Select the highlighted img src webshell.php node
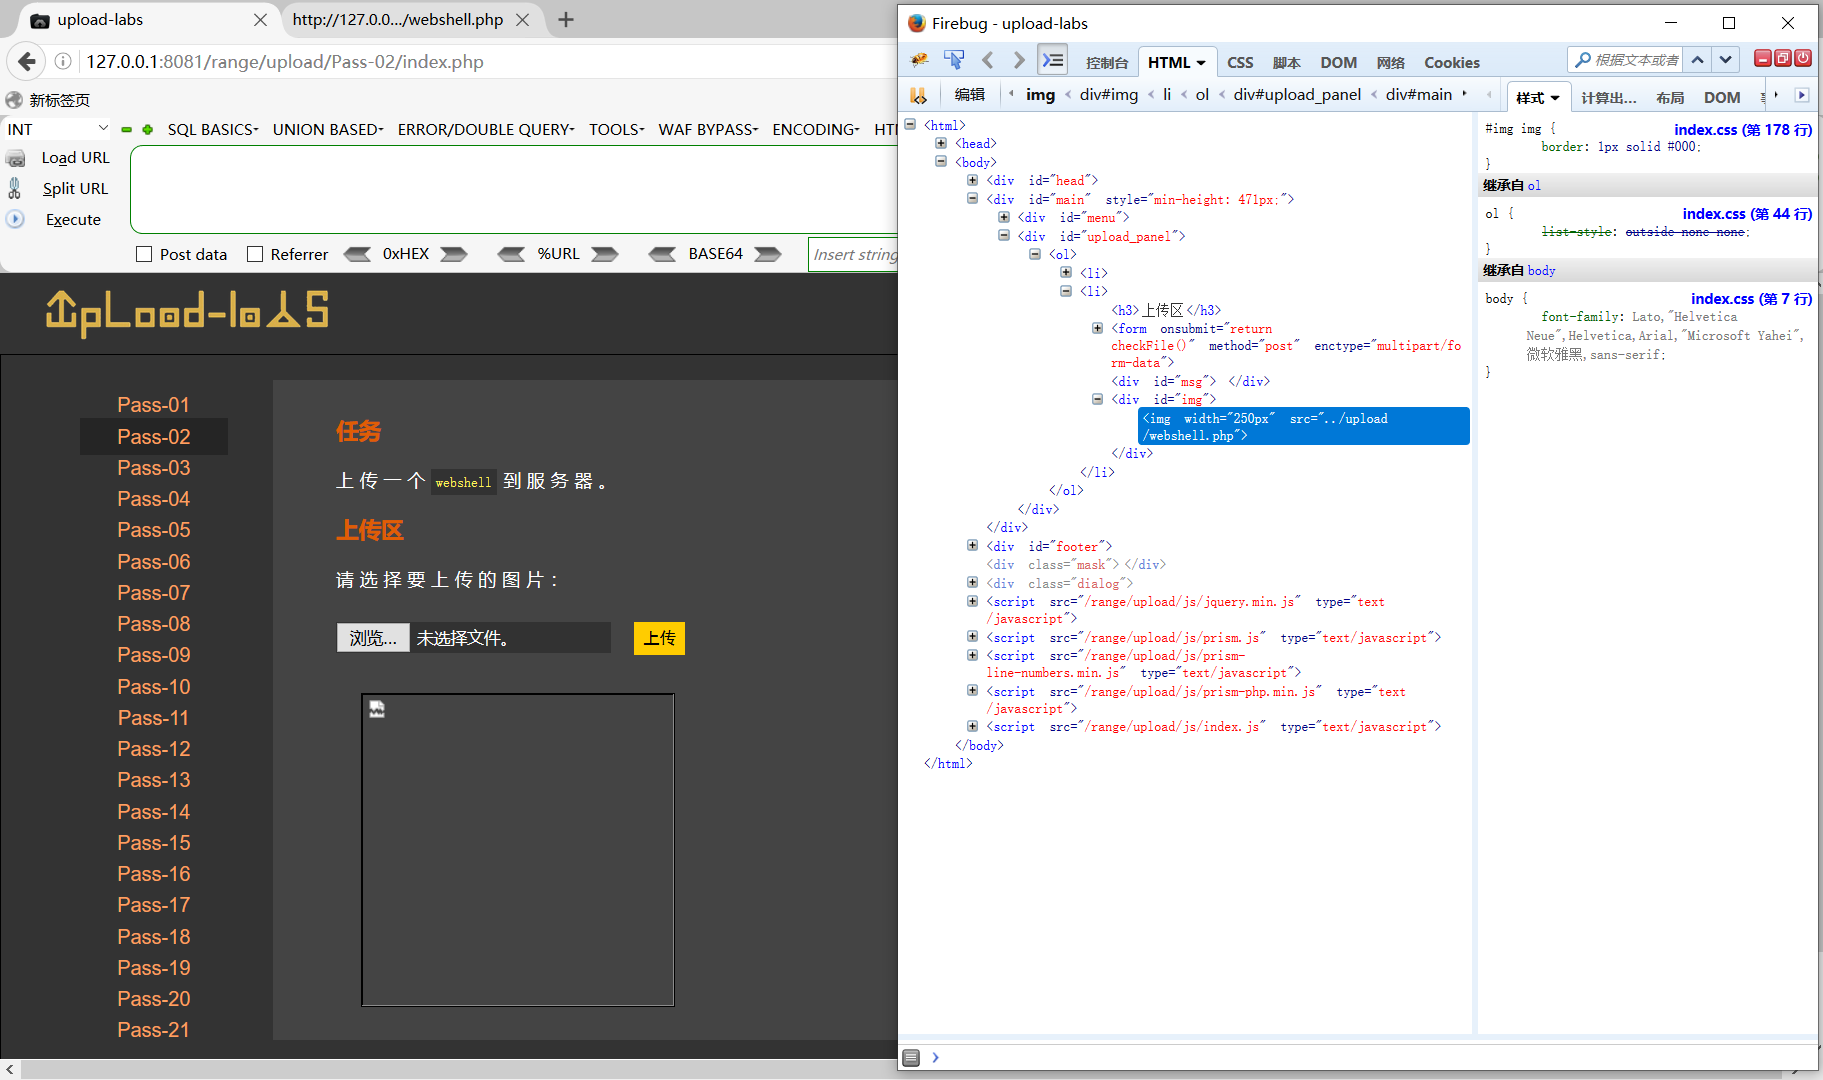 (x=1304, y=427)
